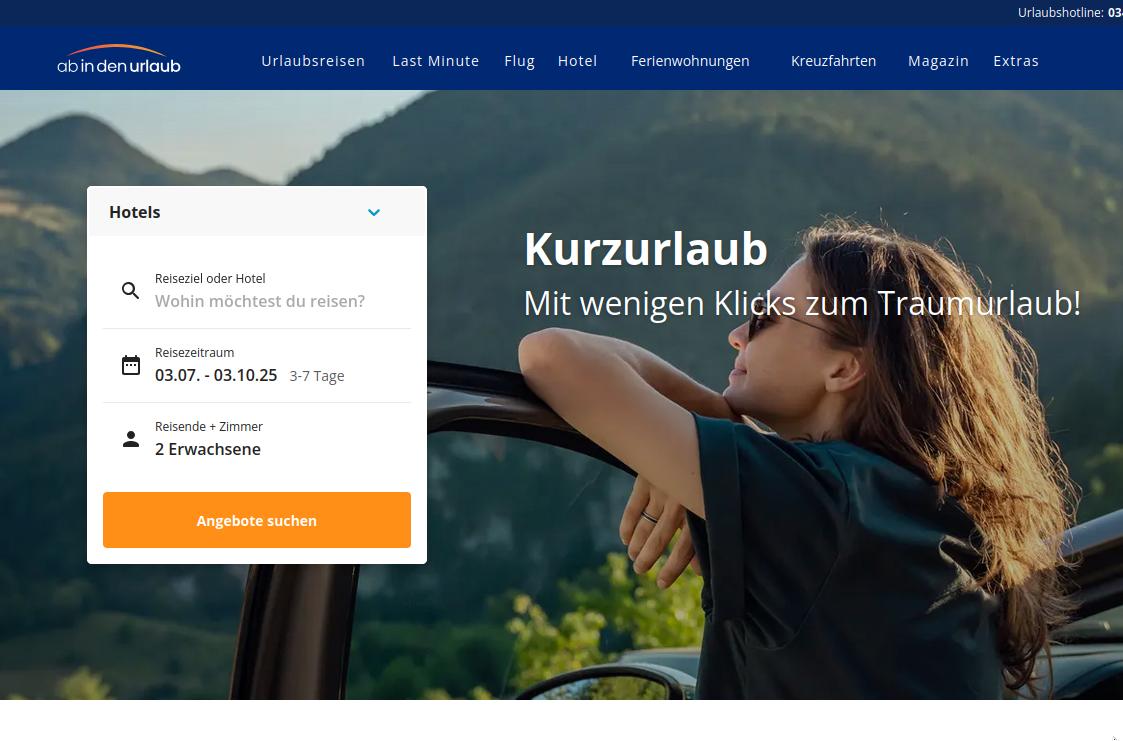
Task: Open the Reisezeitraum date range picker
Action: [x=256, y=365]
